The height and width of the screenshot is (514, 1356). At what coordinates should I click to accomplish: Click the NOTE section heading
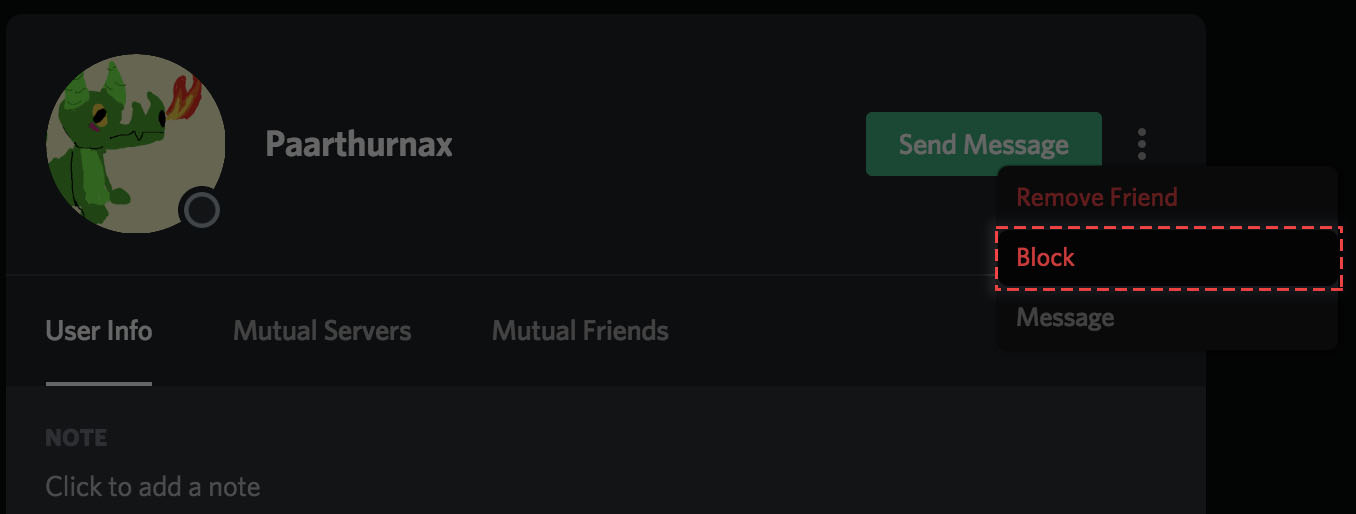tap(77, 438)
